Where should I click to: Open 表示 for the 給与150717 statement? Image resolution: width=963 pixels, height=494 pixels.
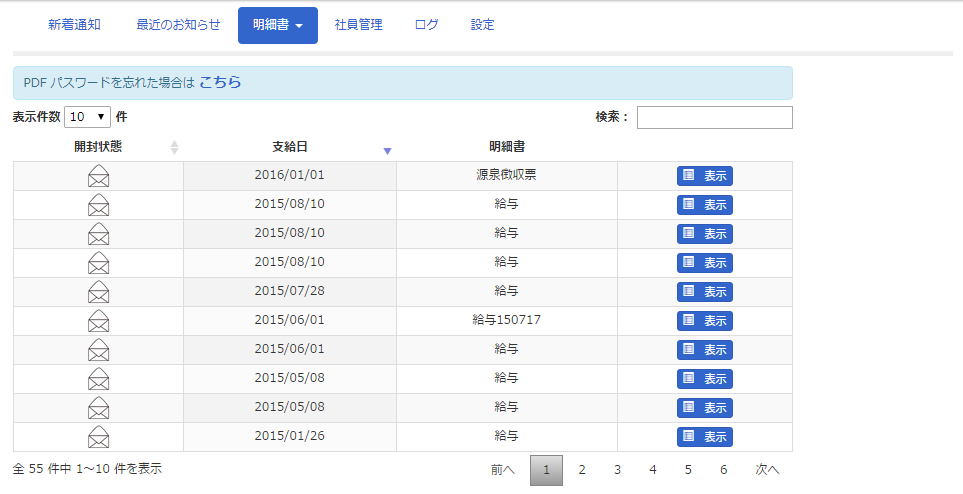click(704, 321)
